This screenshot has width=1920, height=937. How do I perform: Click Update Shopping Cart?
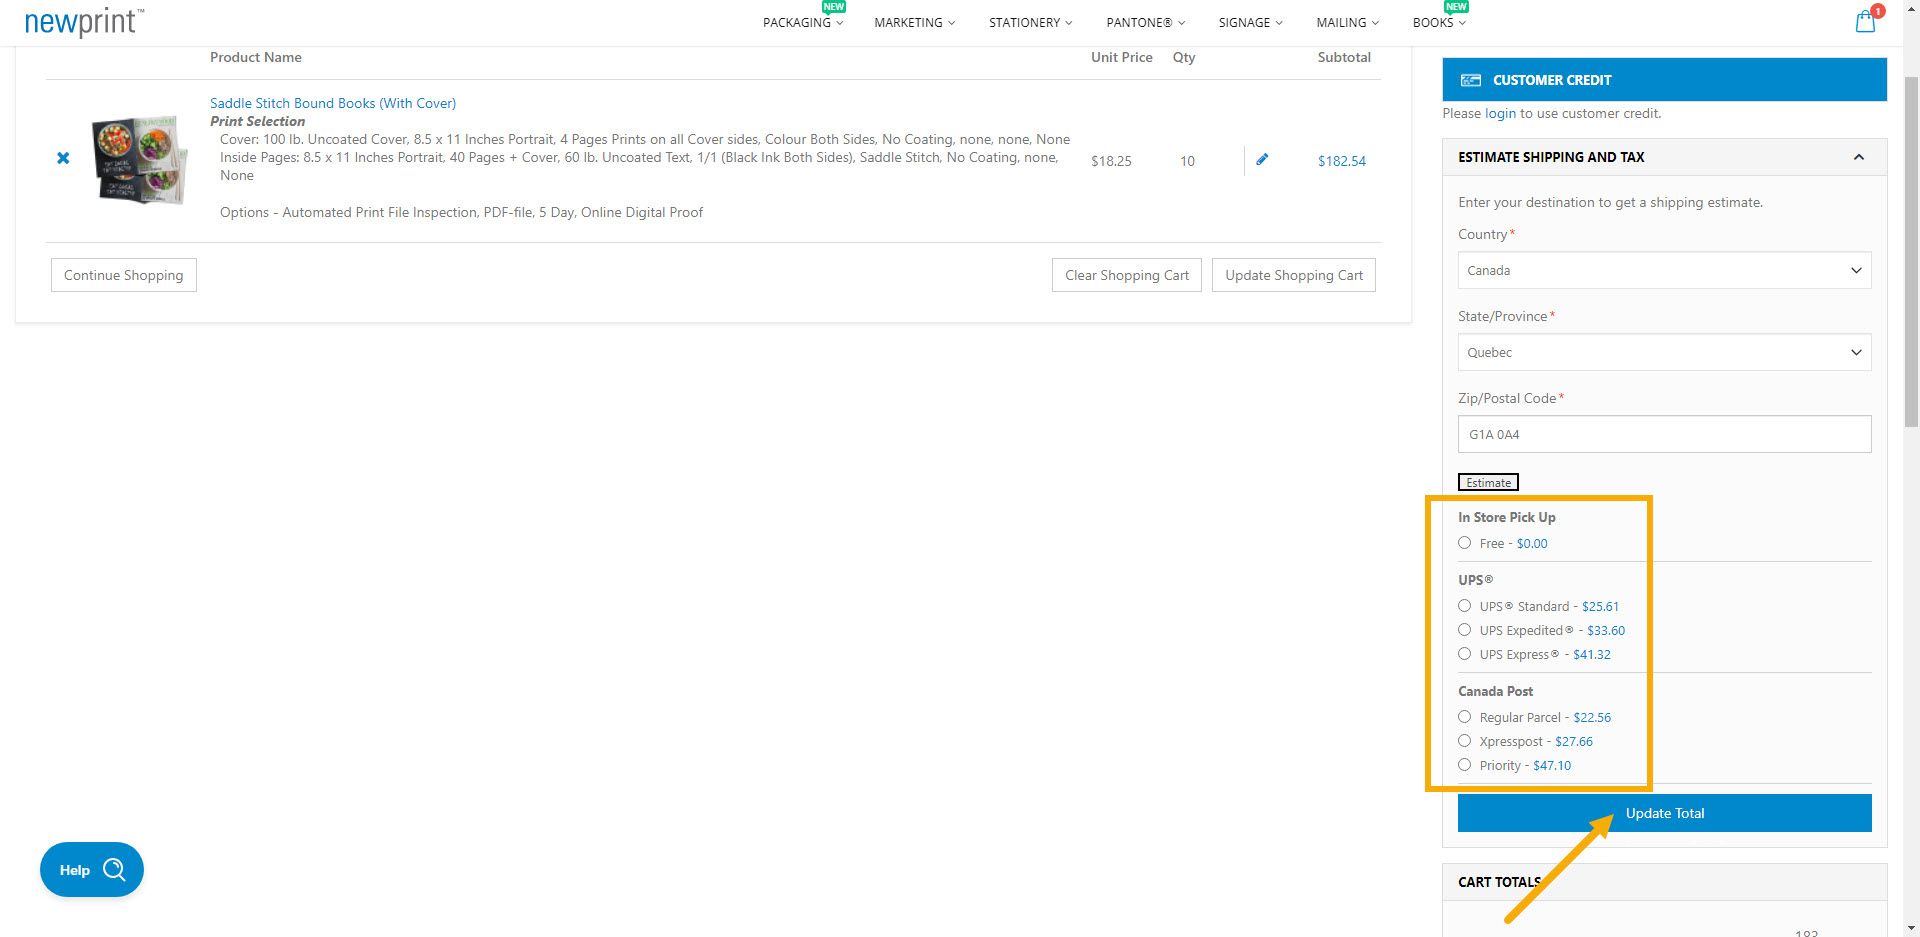[1293, 274]
